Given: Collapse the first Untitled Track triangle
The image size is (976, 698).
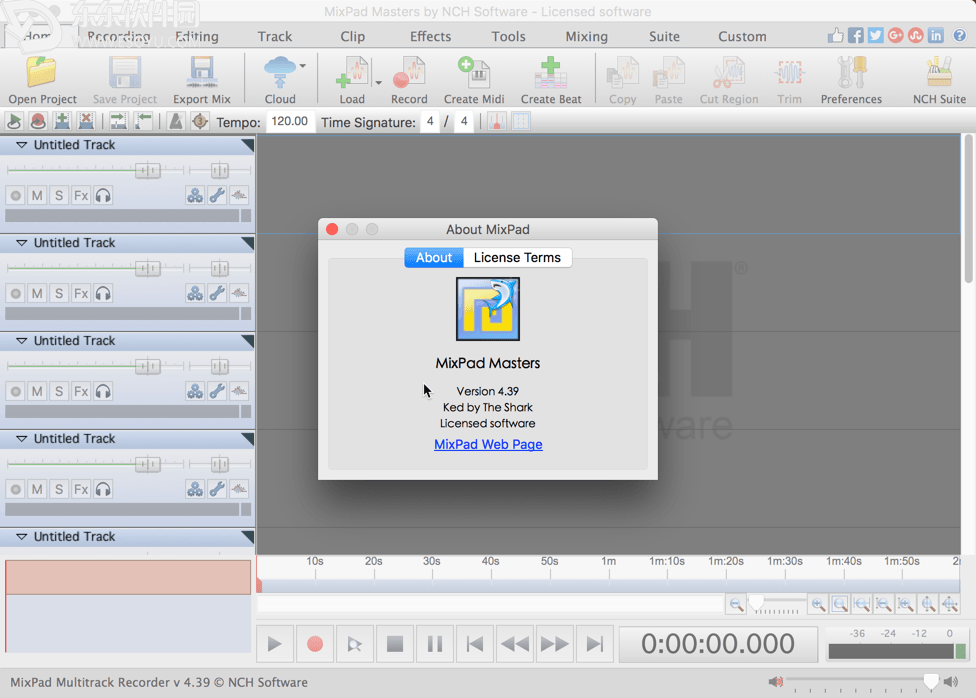Looking at the screenshot, I should point(21,145).
